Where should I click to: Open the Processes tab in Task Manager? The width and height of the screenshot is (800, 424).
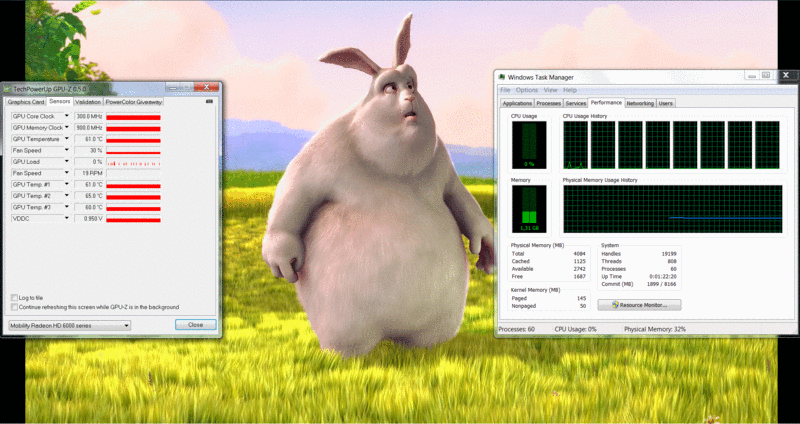click(x=549, y=103)
